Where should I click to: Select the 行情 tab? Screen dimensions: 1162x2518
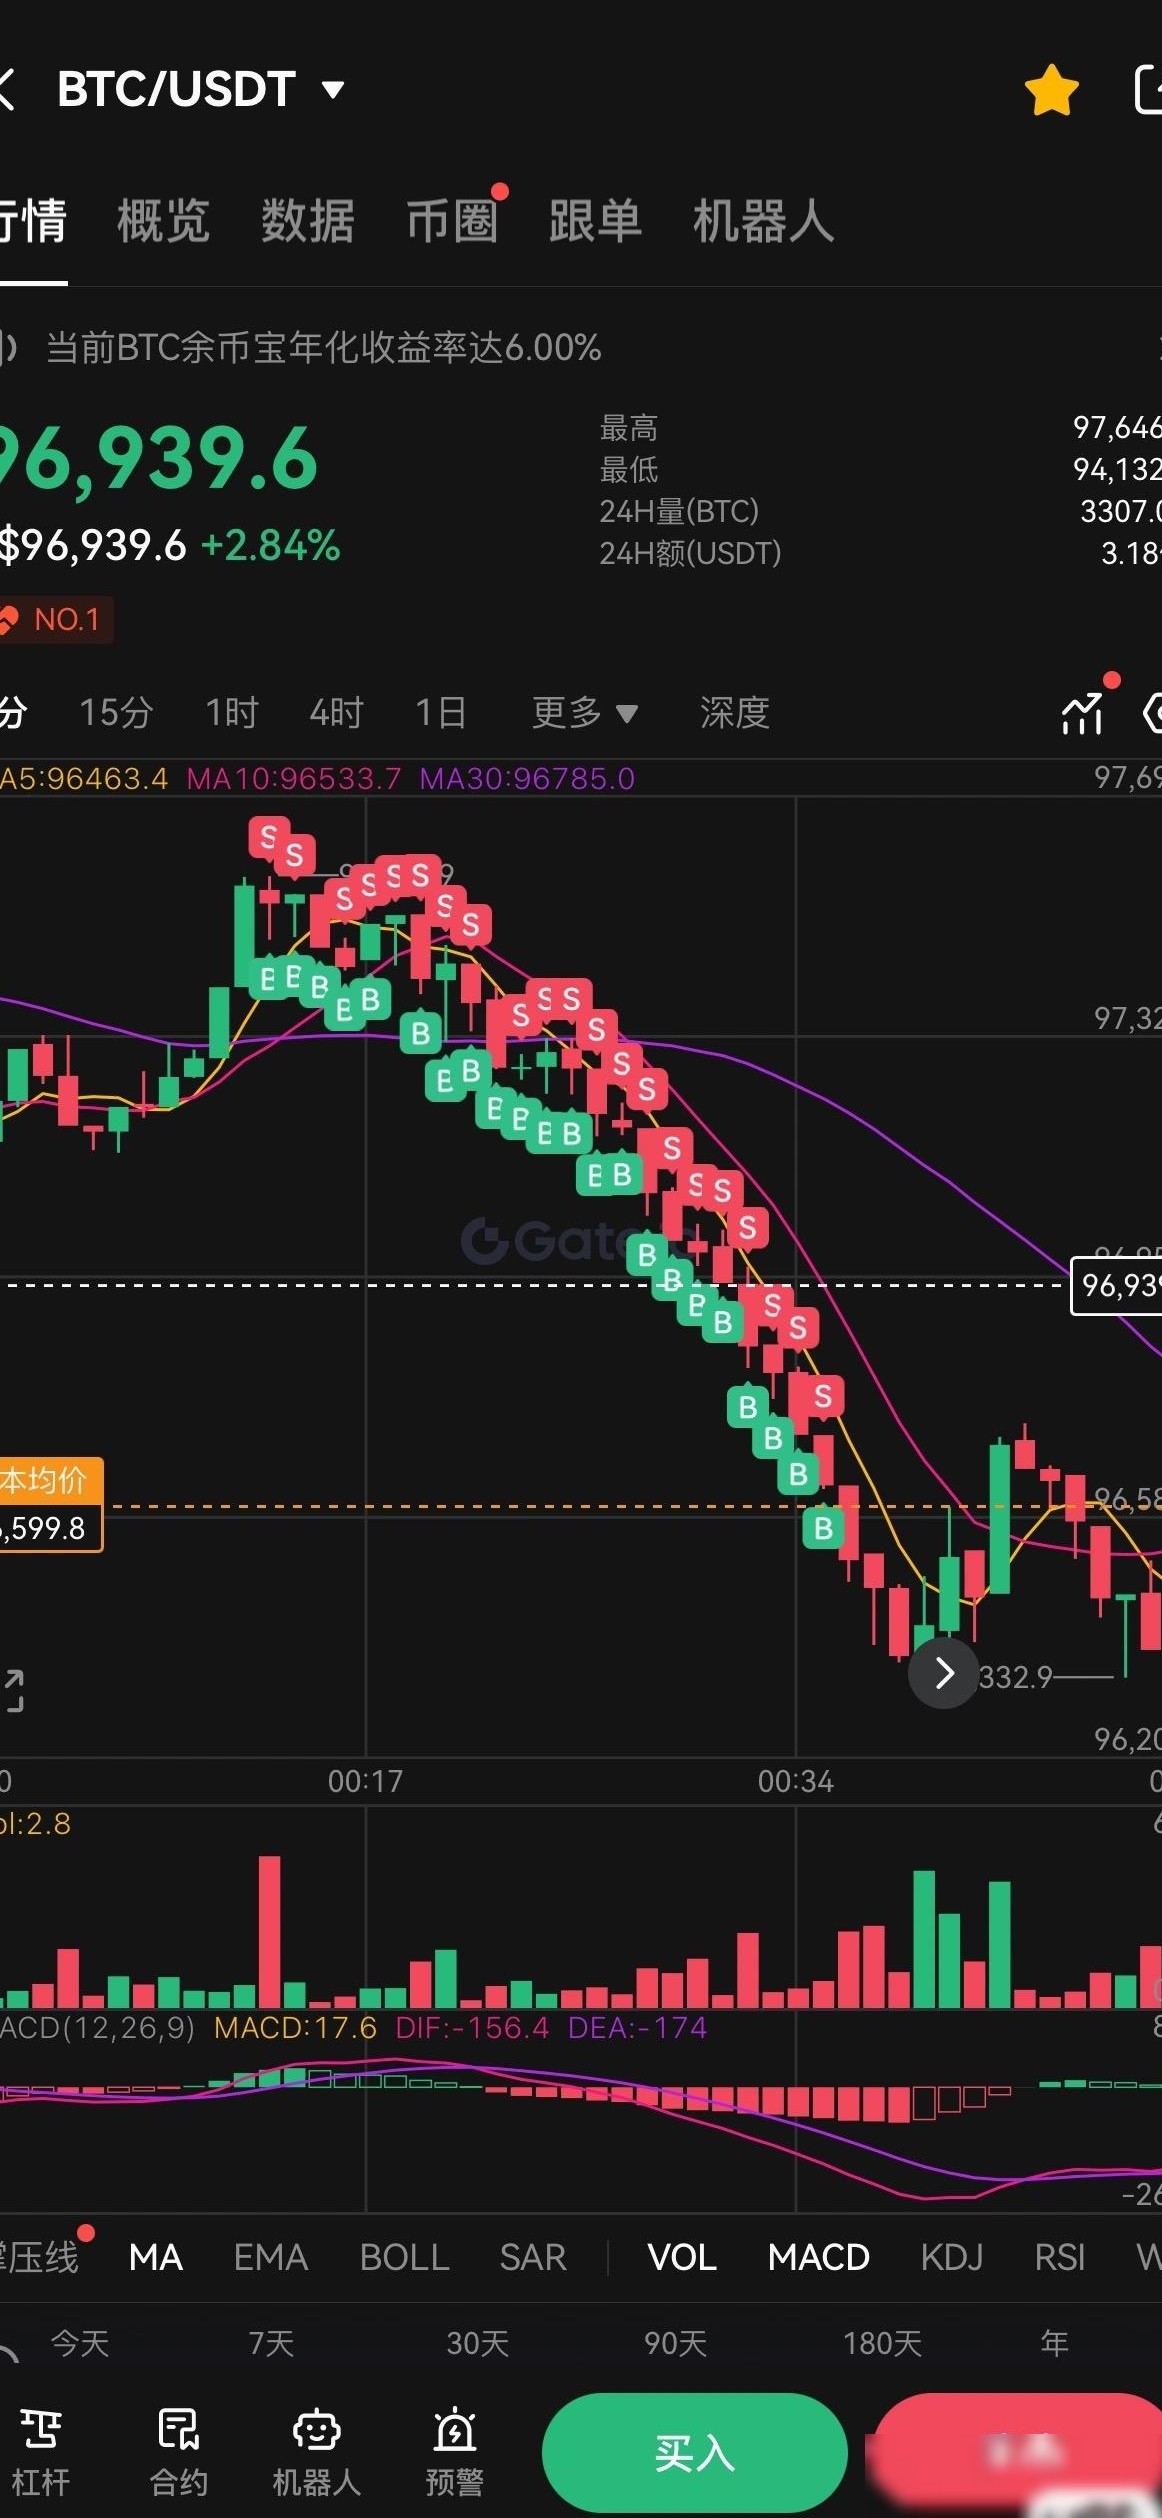tap(33, 221)
